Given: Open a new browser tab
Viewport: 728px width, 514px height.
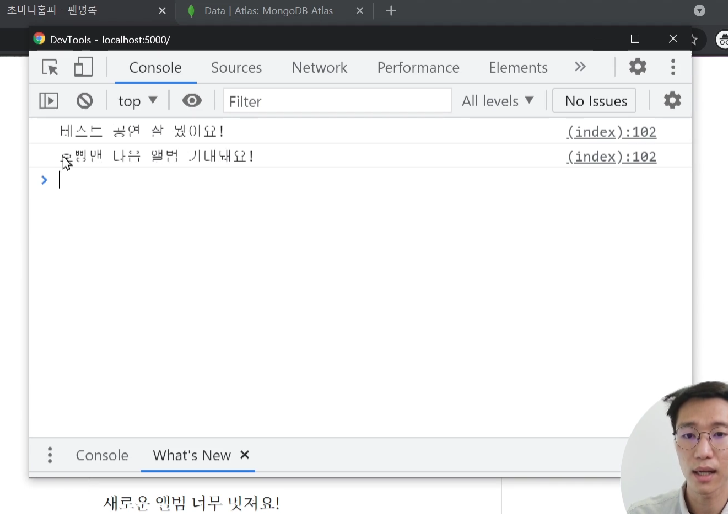Looking at the screenshot, I should click(391, 11).
